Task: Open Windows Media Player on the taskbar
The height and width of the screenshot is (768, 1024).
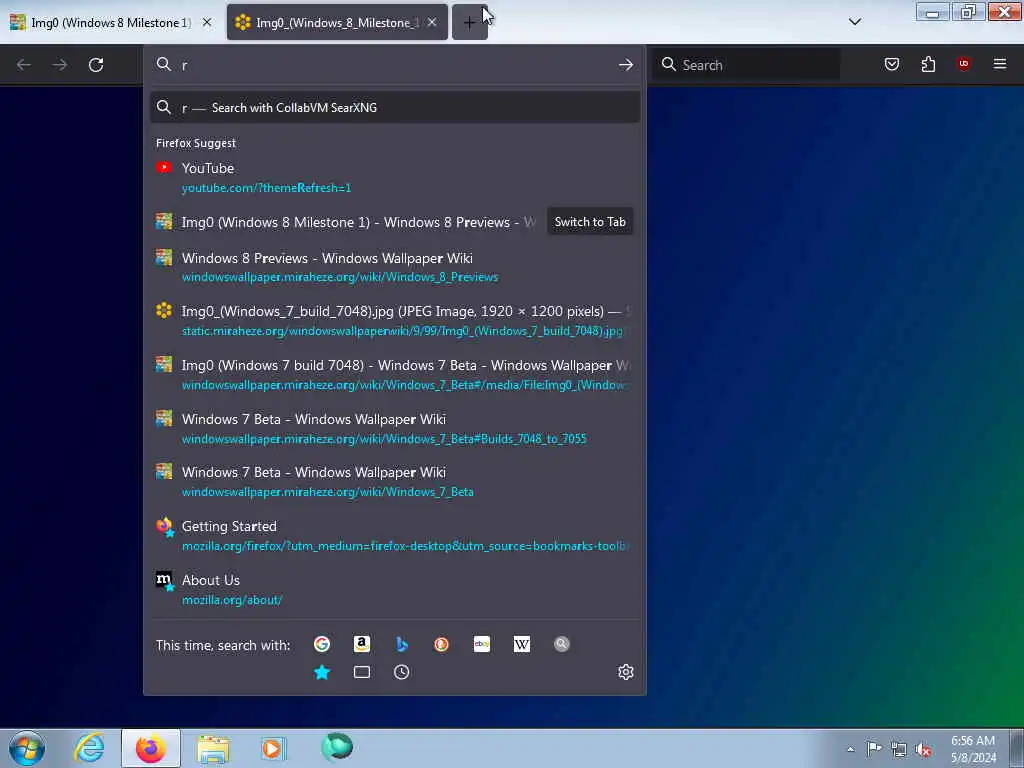Action: click(x=272, y=748)
